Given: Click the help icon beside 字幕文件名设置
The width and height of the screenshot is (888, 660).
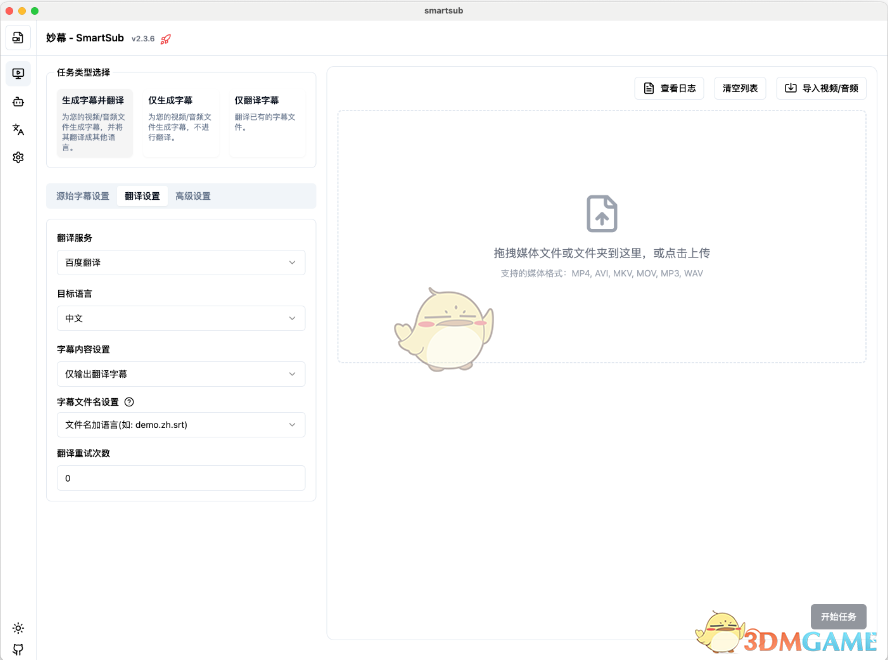Looking at the screenshot, I should [129, 402].
